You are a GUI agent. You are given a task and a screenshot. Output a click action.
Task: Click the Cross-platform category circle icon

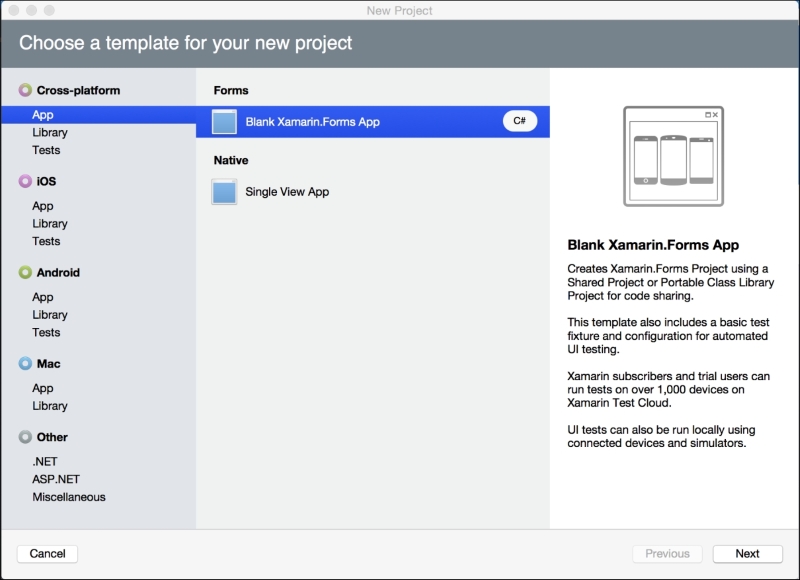click(x=25, y=90)
